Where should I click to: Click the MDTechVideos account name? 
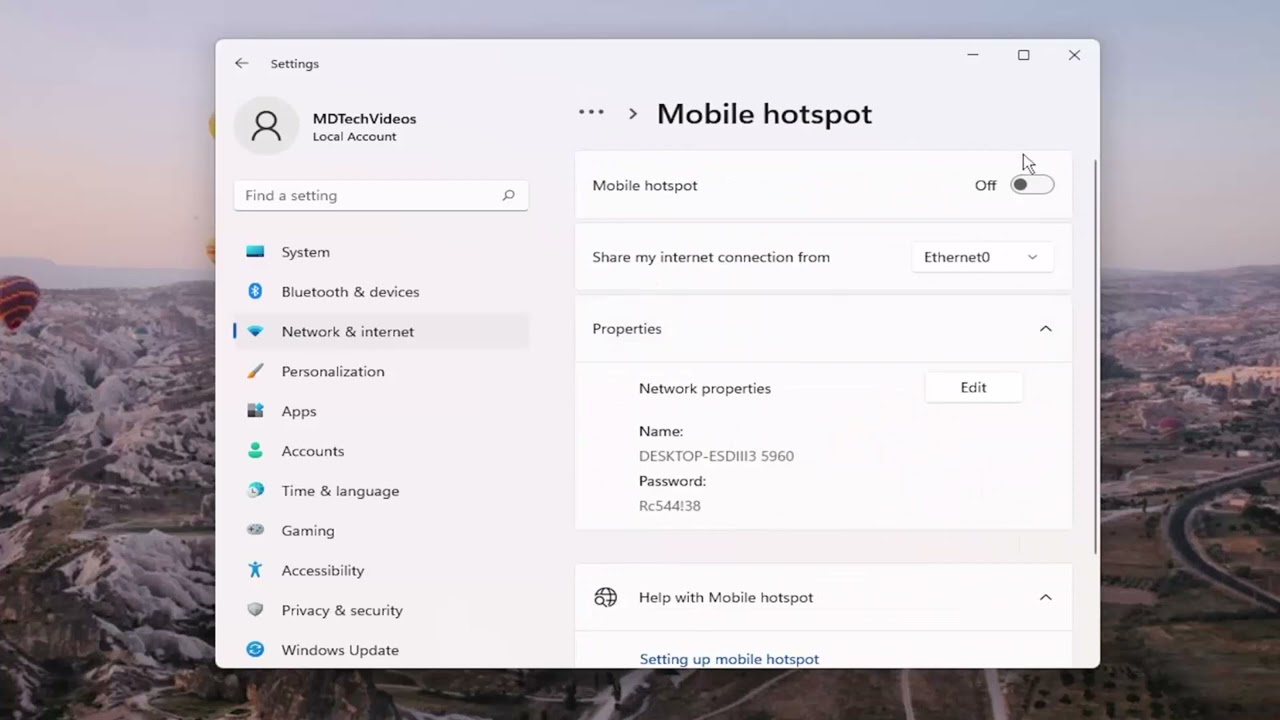click(x=364, y=118)
